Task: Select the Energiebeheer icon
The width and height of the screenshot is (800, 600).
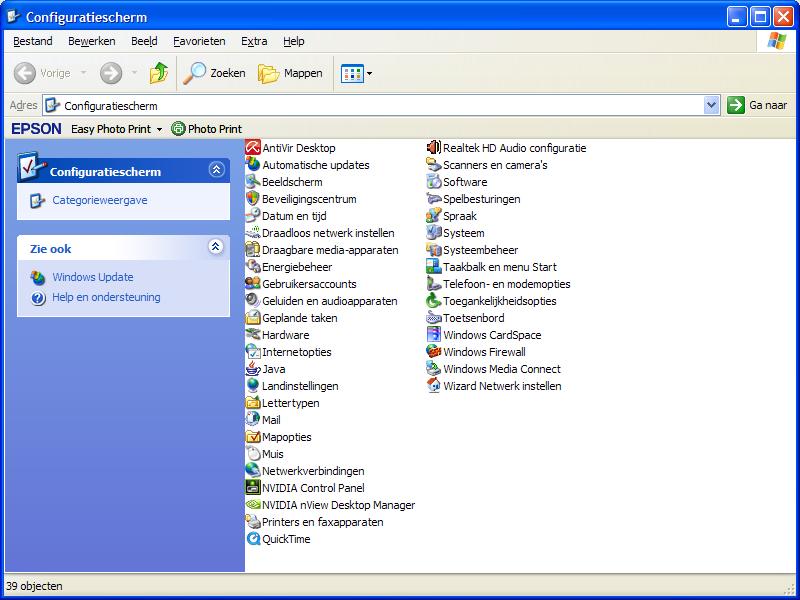Action: 253,267
